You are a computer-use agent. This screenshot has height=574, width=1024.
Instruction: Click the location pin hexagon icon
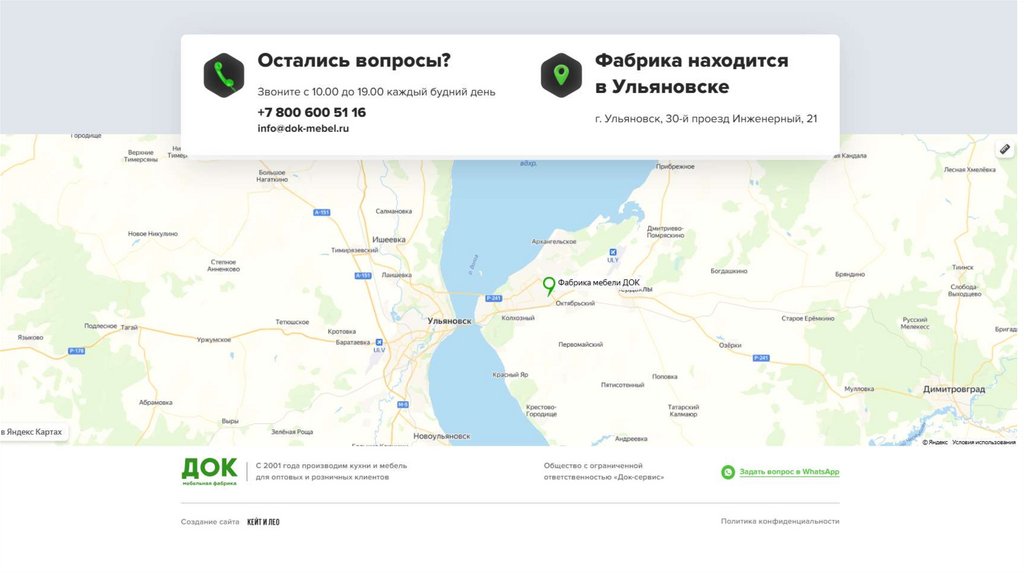click(561, 76)
